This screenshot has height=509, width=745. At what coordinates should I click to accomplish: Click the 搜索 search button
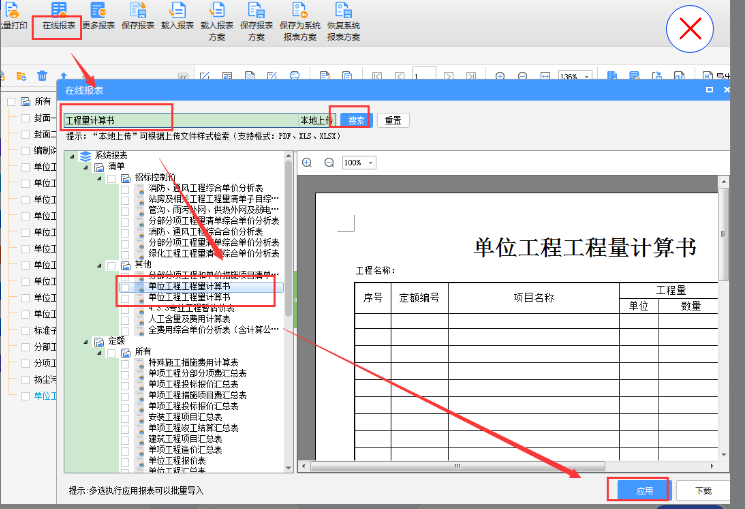(356, 120)
